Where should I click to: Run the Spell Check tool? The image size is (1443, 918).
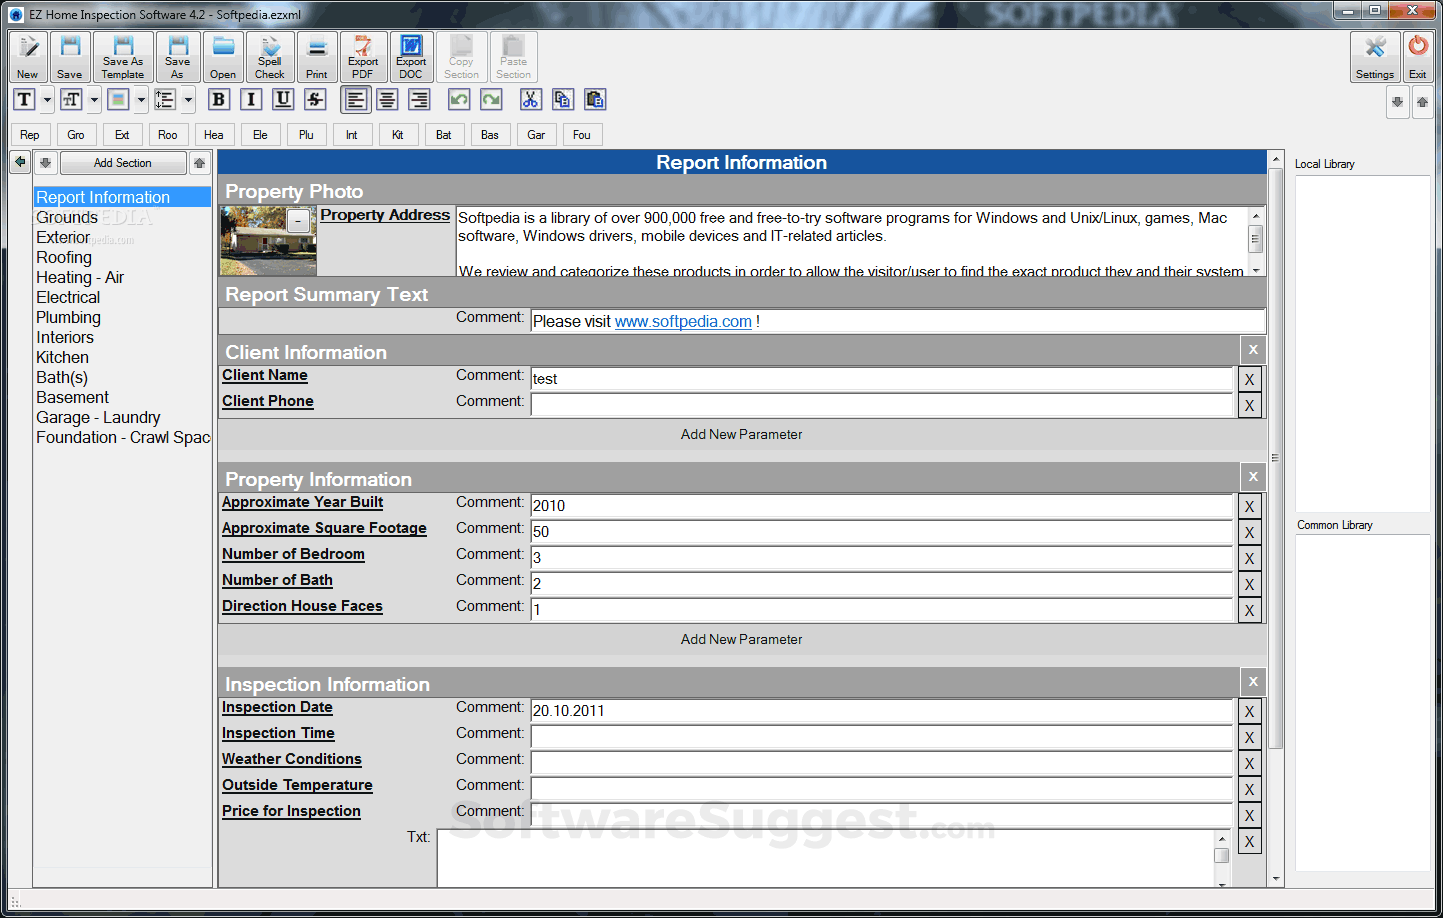(x=269, y=56)
